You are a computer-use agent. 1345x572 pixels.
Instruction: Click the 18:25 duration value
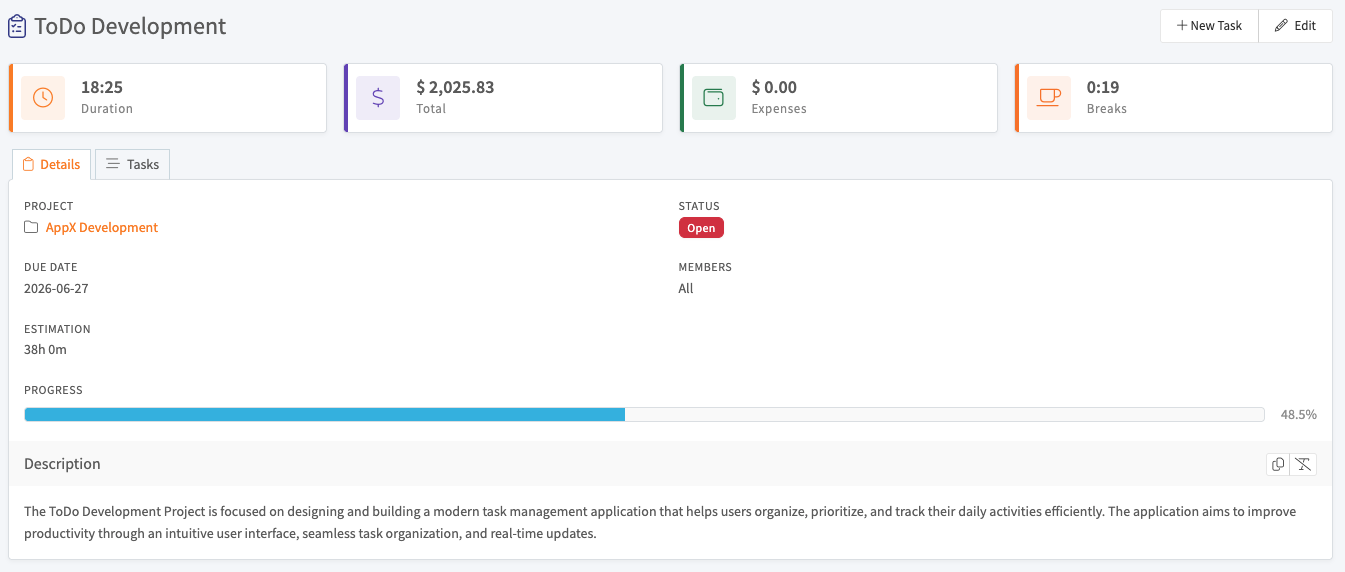coord(102,88)
